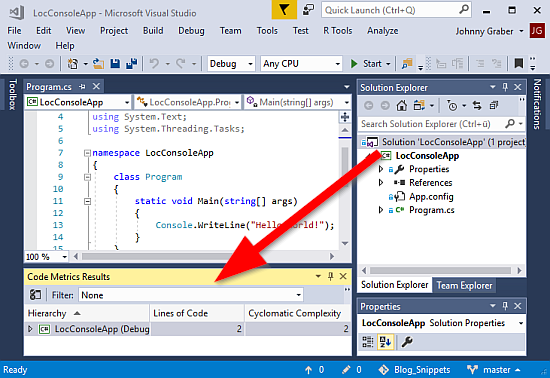Click Solution Explorer Pending Changes Filter icon
Image resolution: width=550 pixels, height=378 pixels.
452,106
